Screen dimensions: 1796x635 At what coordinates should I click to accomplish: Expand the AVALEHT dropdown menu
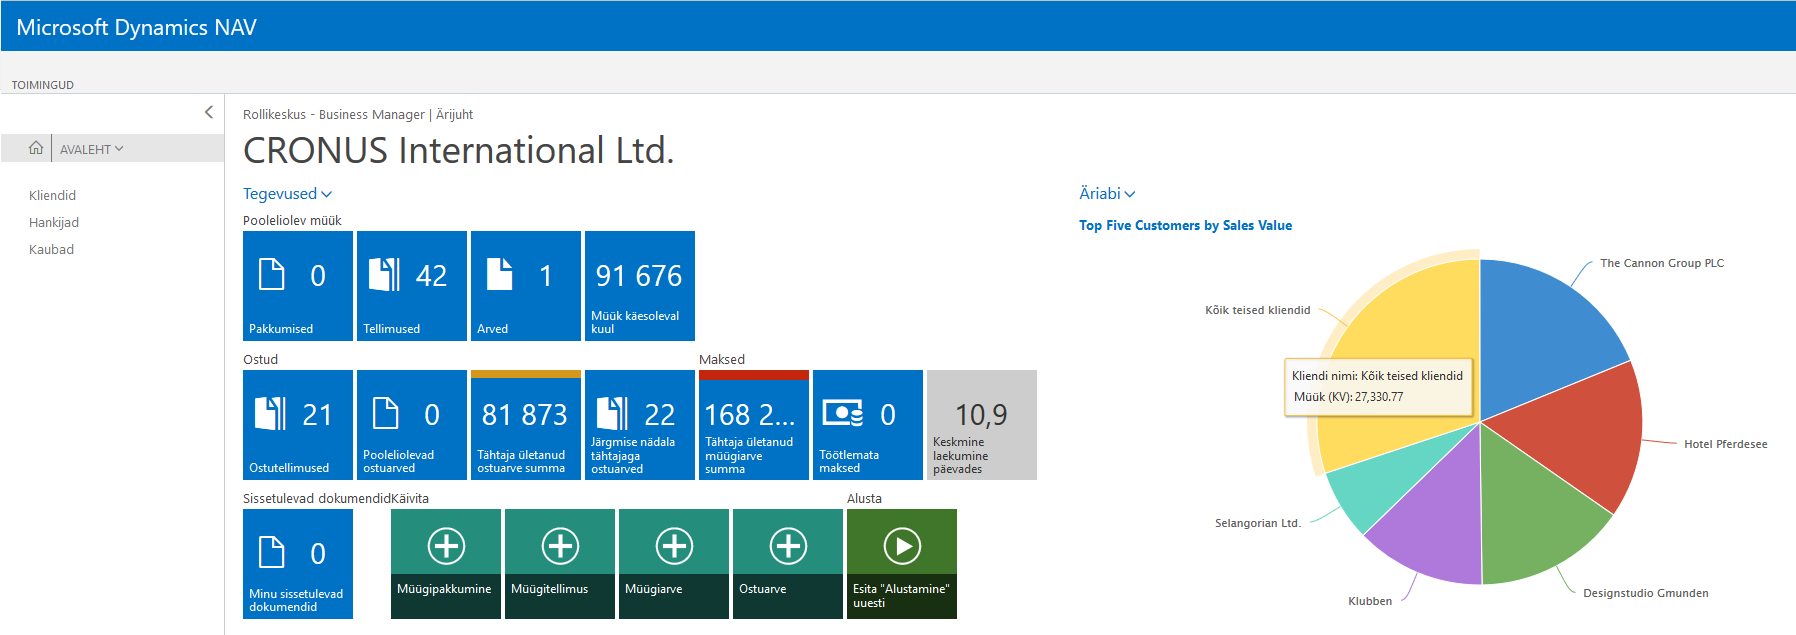coord(92,149)
